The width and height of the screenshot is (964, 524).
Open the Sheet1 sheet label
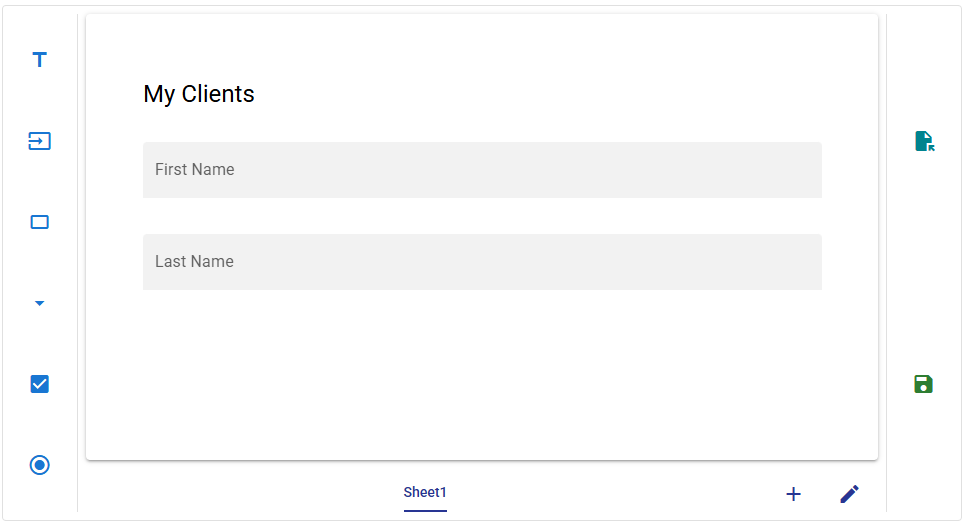click(x=425, y=492)
